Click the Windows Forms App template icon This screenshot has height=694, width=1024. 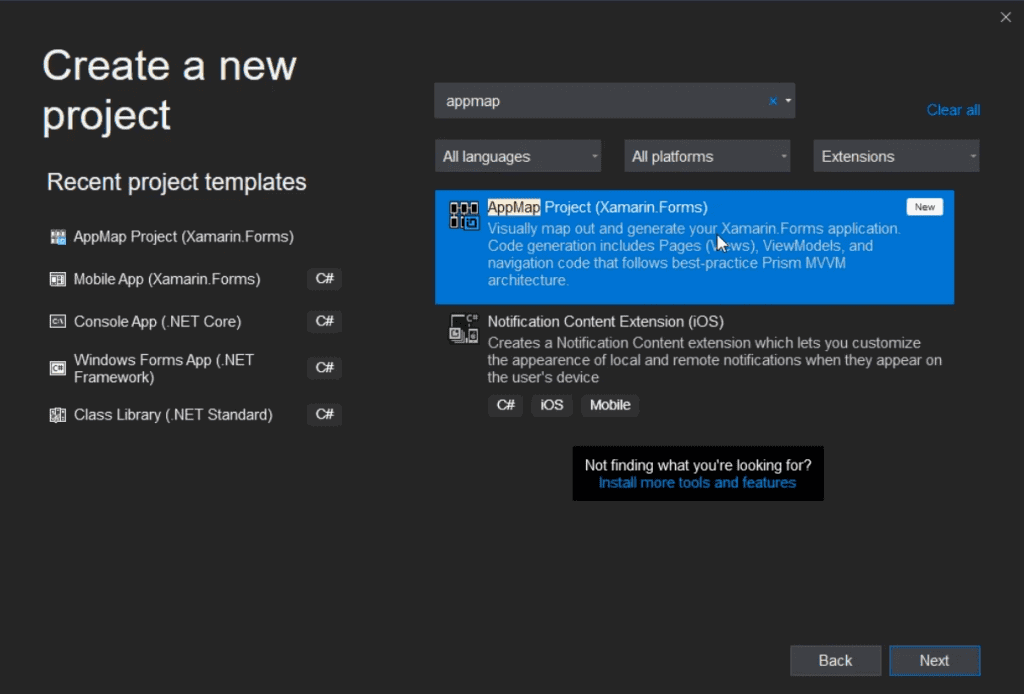pos(58,368)
